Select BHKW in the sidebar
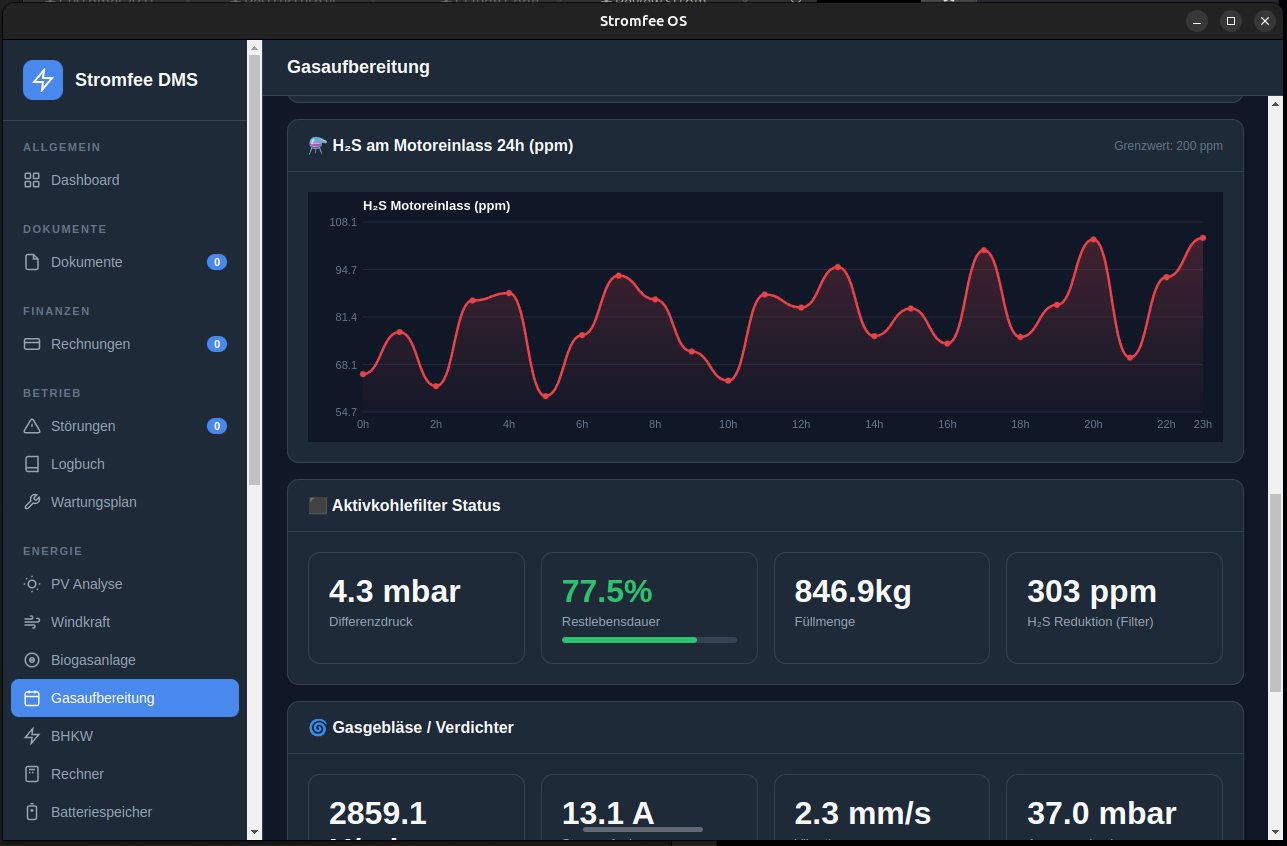This screenshot has height=846, width=1287. click(x=71, y=736)
